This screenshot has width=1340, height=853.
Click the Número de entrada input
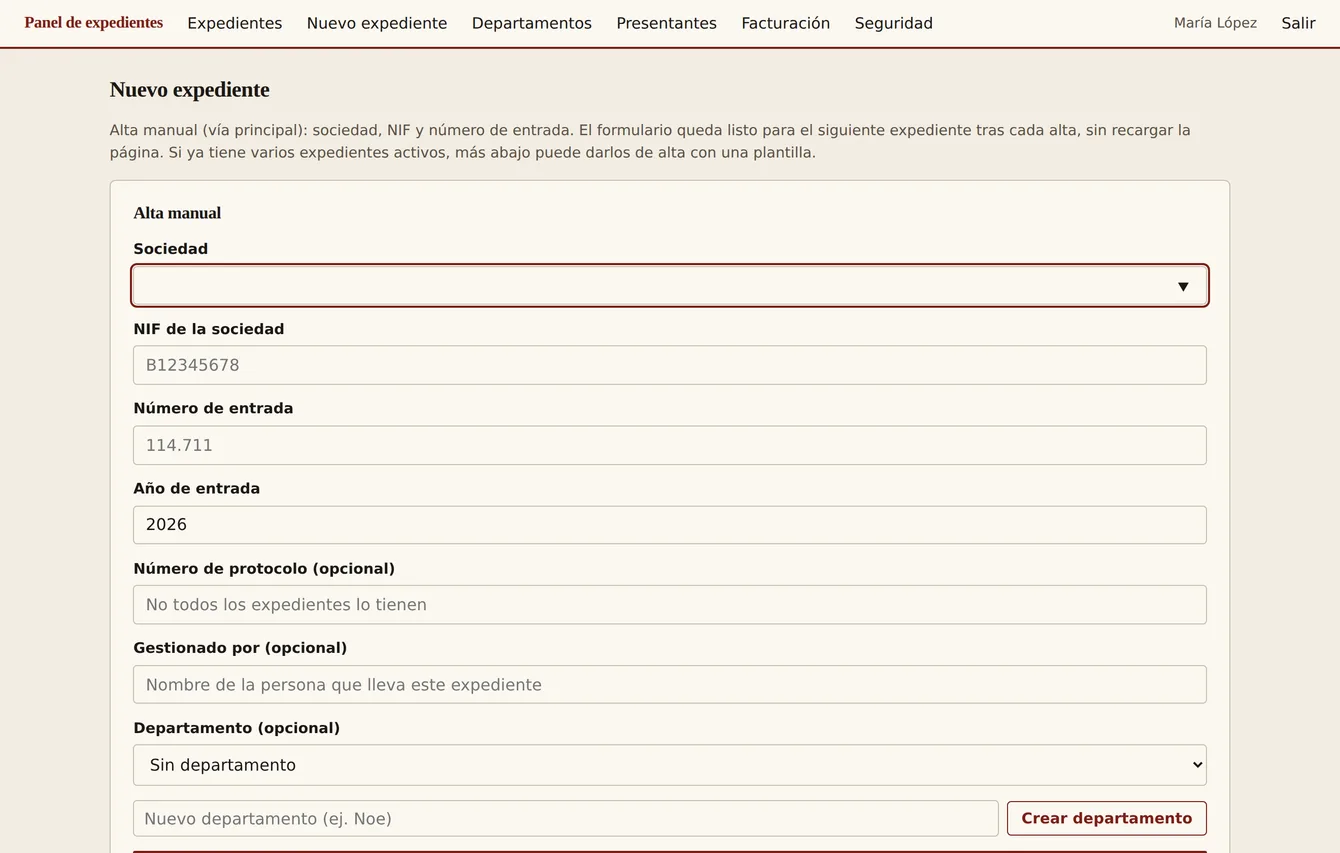point(669,445)
